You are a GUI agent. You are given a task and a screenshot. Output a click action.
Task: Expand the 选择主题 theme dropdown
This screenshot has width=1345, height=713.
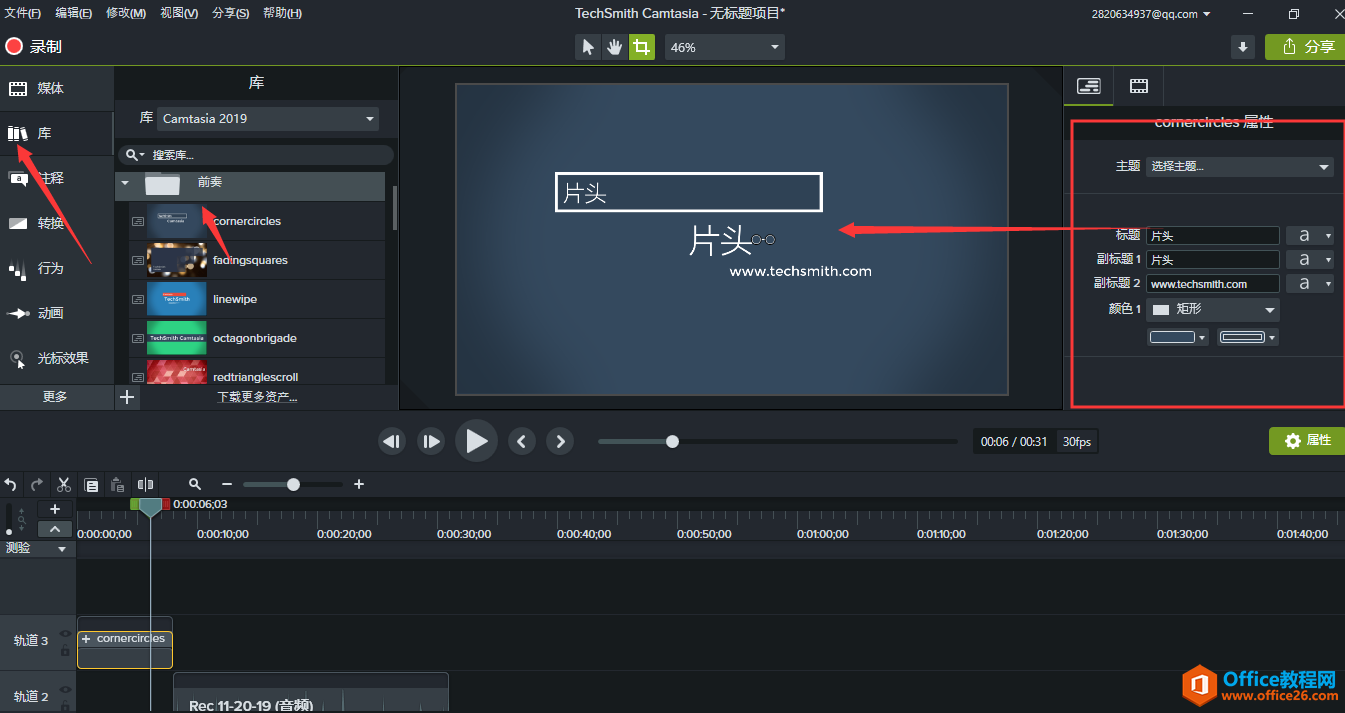point(1239,167)
